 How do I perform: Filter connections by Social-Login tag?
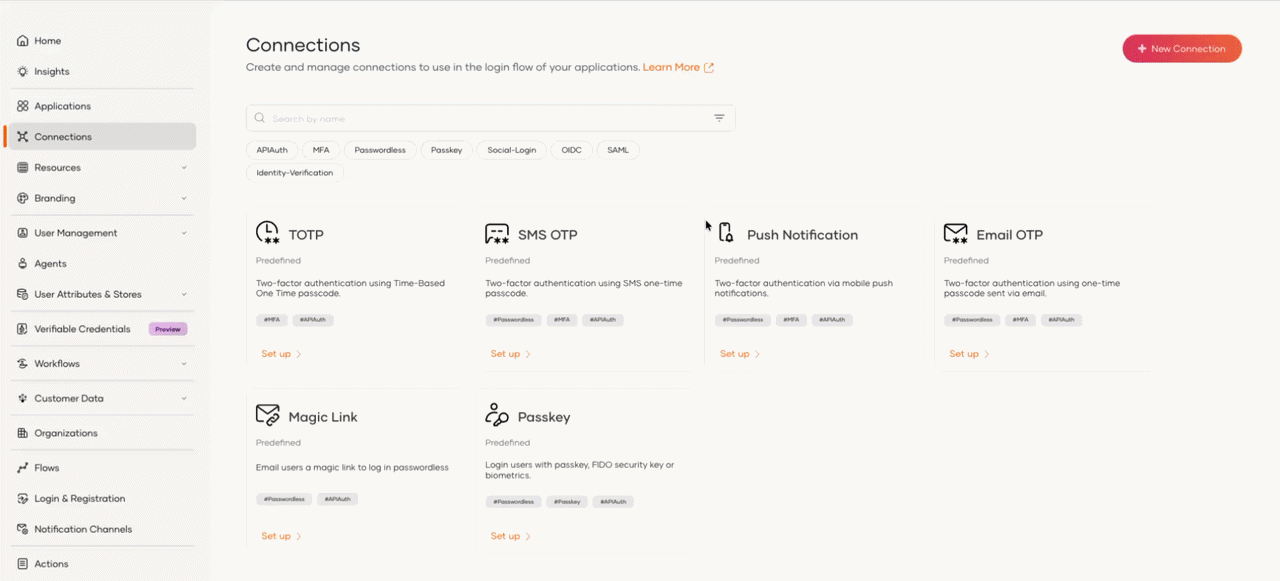(512, 150)
